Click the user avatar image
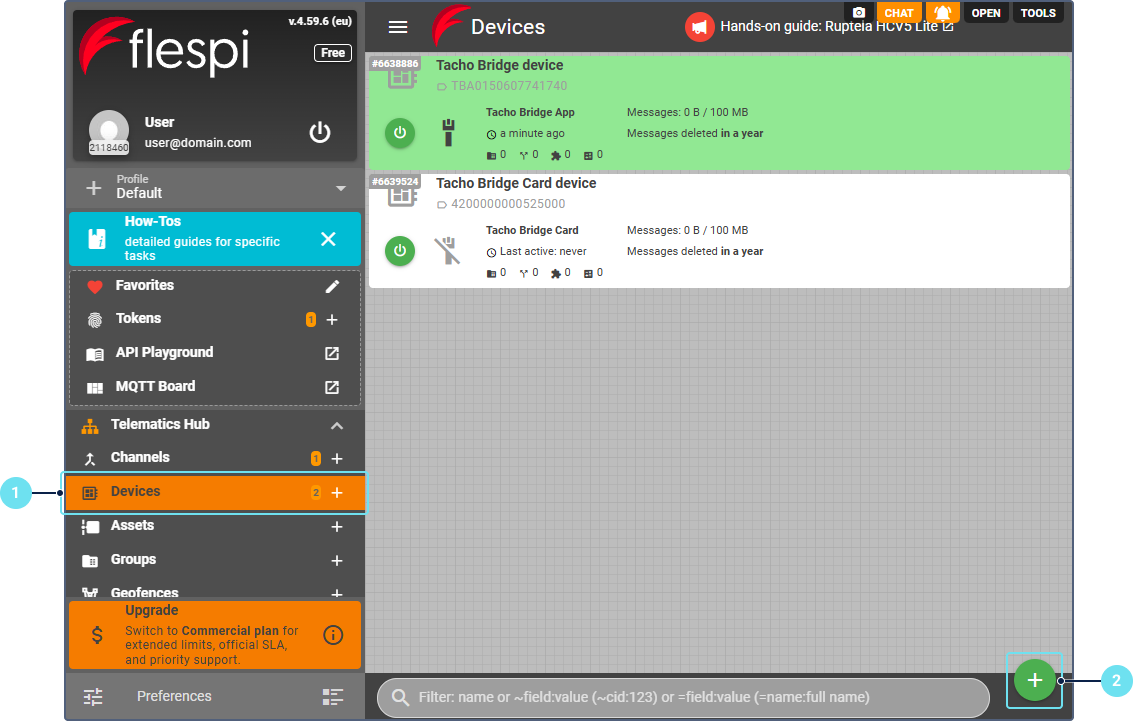Screen dimensions: 1133x721 [x=108, y=130]
